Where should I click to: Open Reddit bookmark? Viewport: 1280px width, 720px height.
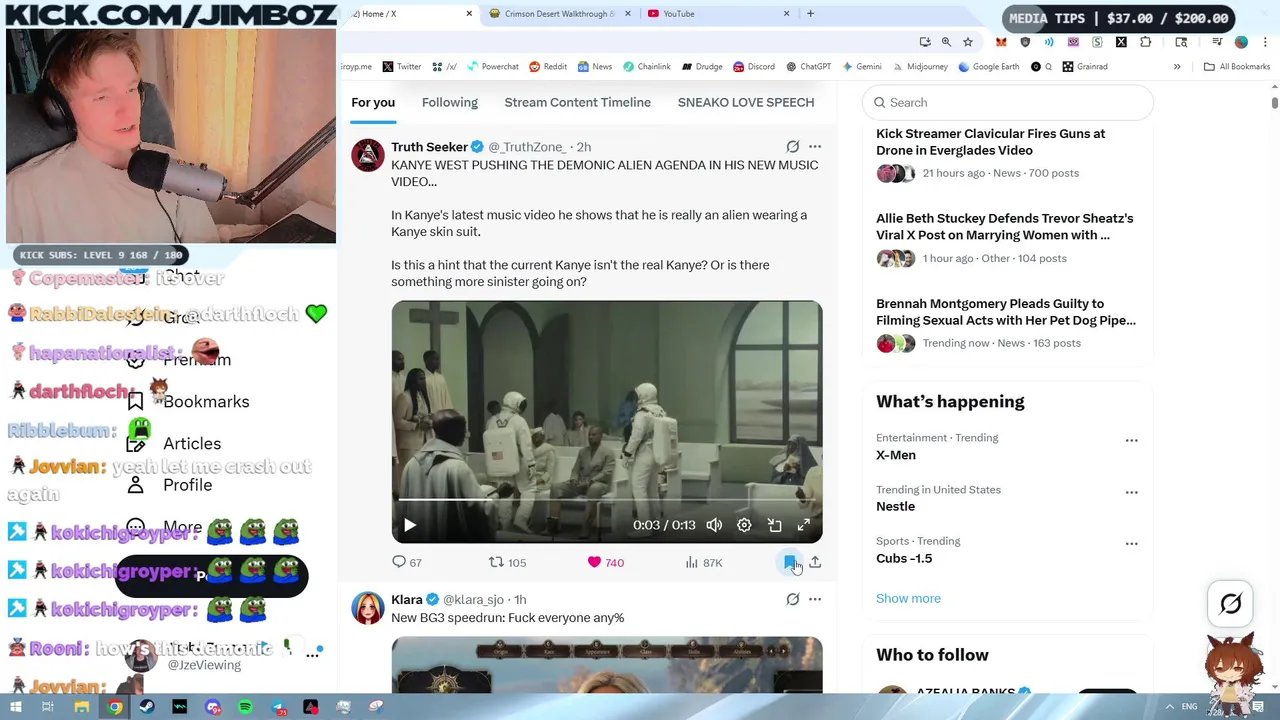(548, 67)
